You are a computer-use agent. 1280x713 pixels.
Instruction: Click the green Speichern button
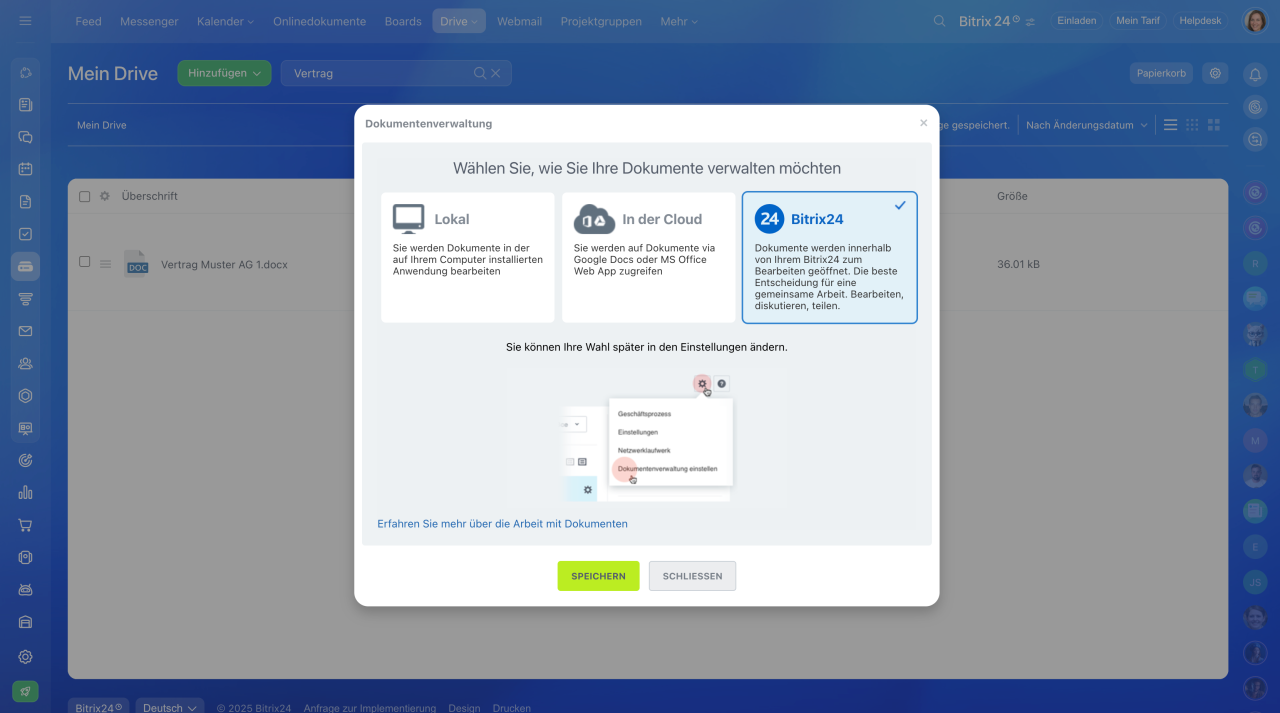tap(598, 576)
